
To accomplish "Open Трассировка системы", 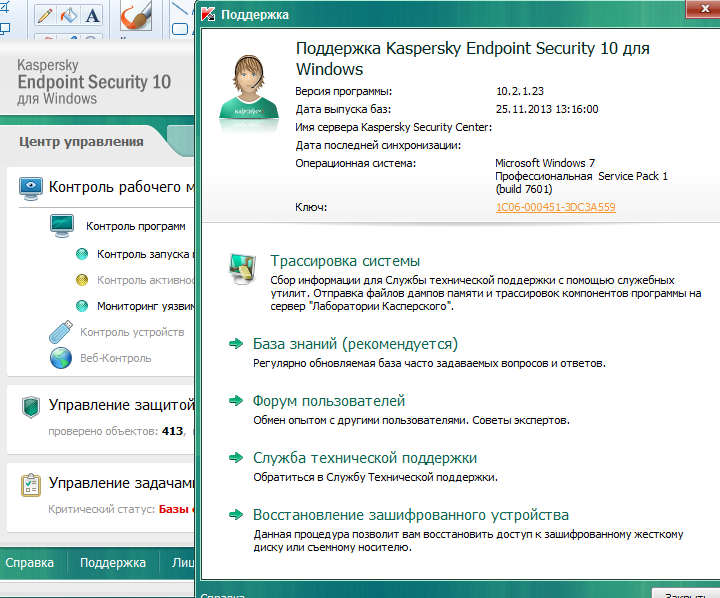I will (345, 261).
